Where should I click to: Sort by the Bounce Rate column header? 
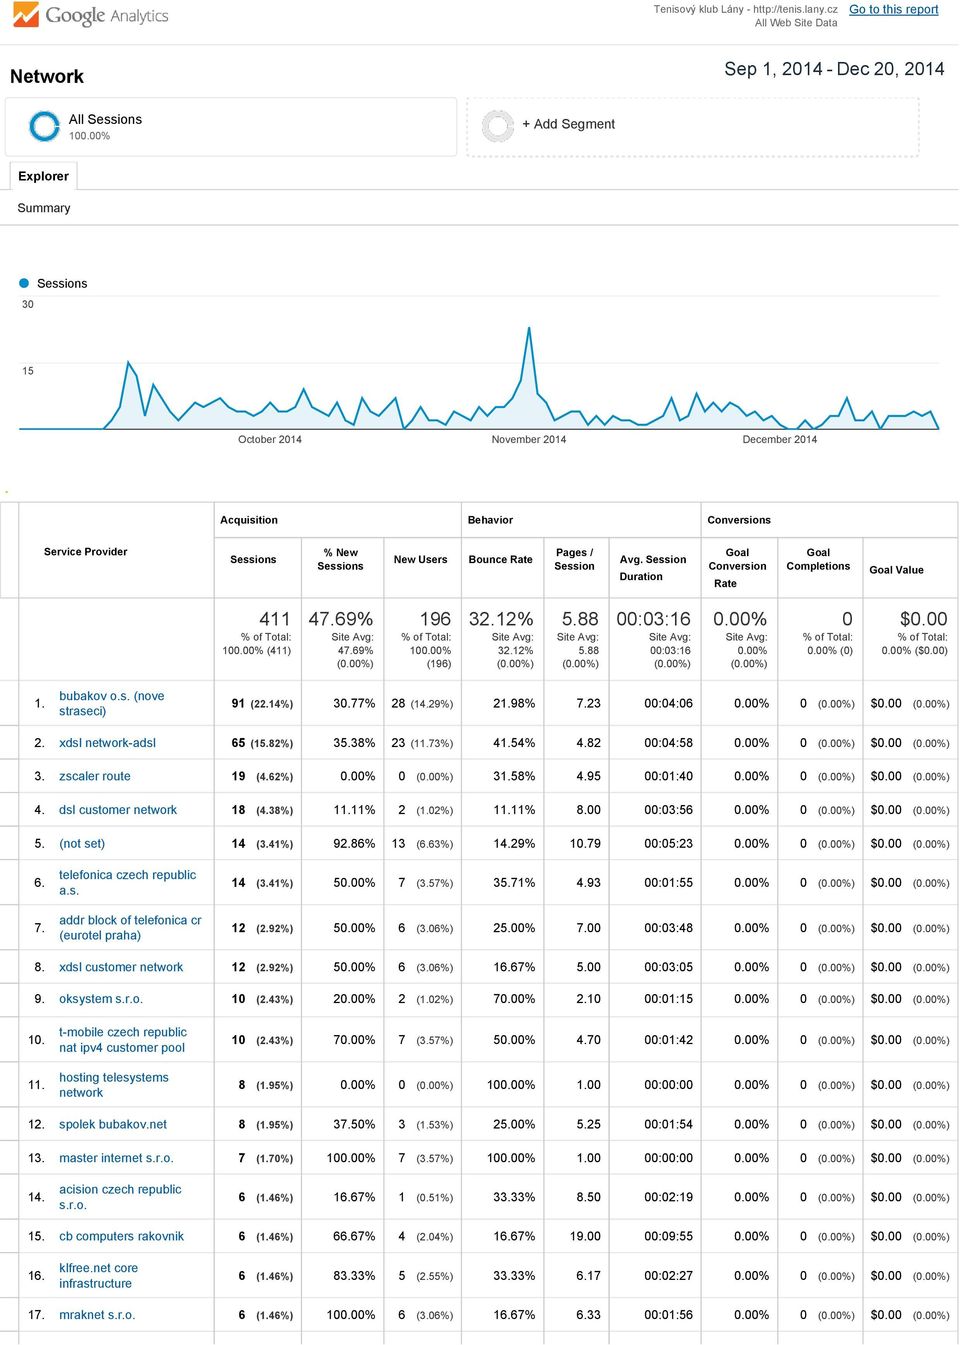point(500,560)
